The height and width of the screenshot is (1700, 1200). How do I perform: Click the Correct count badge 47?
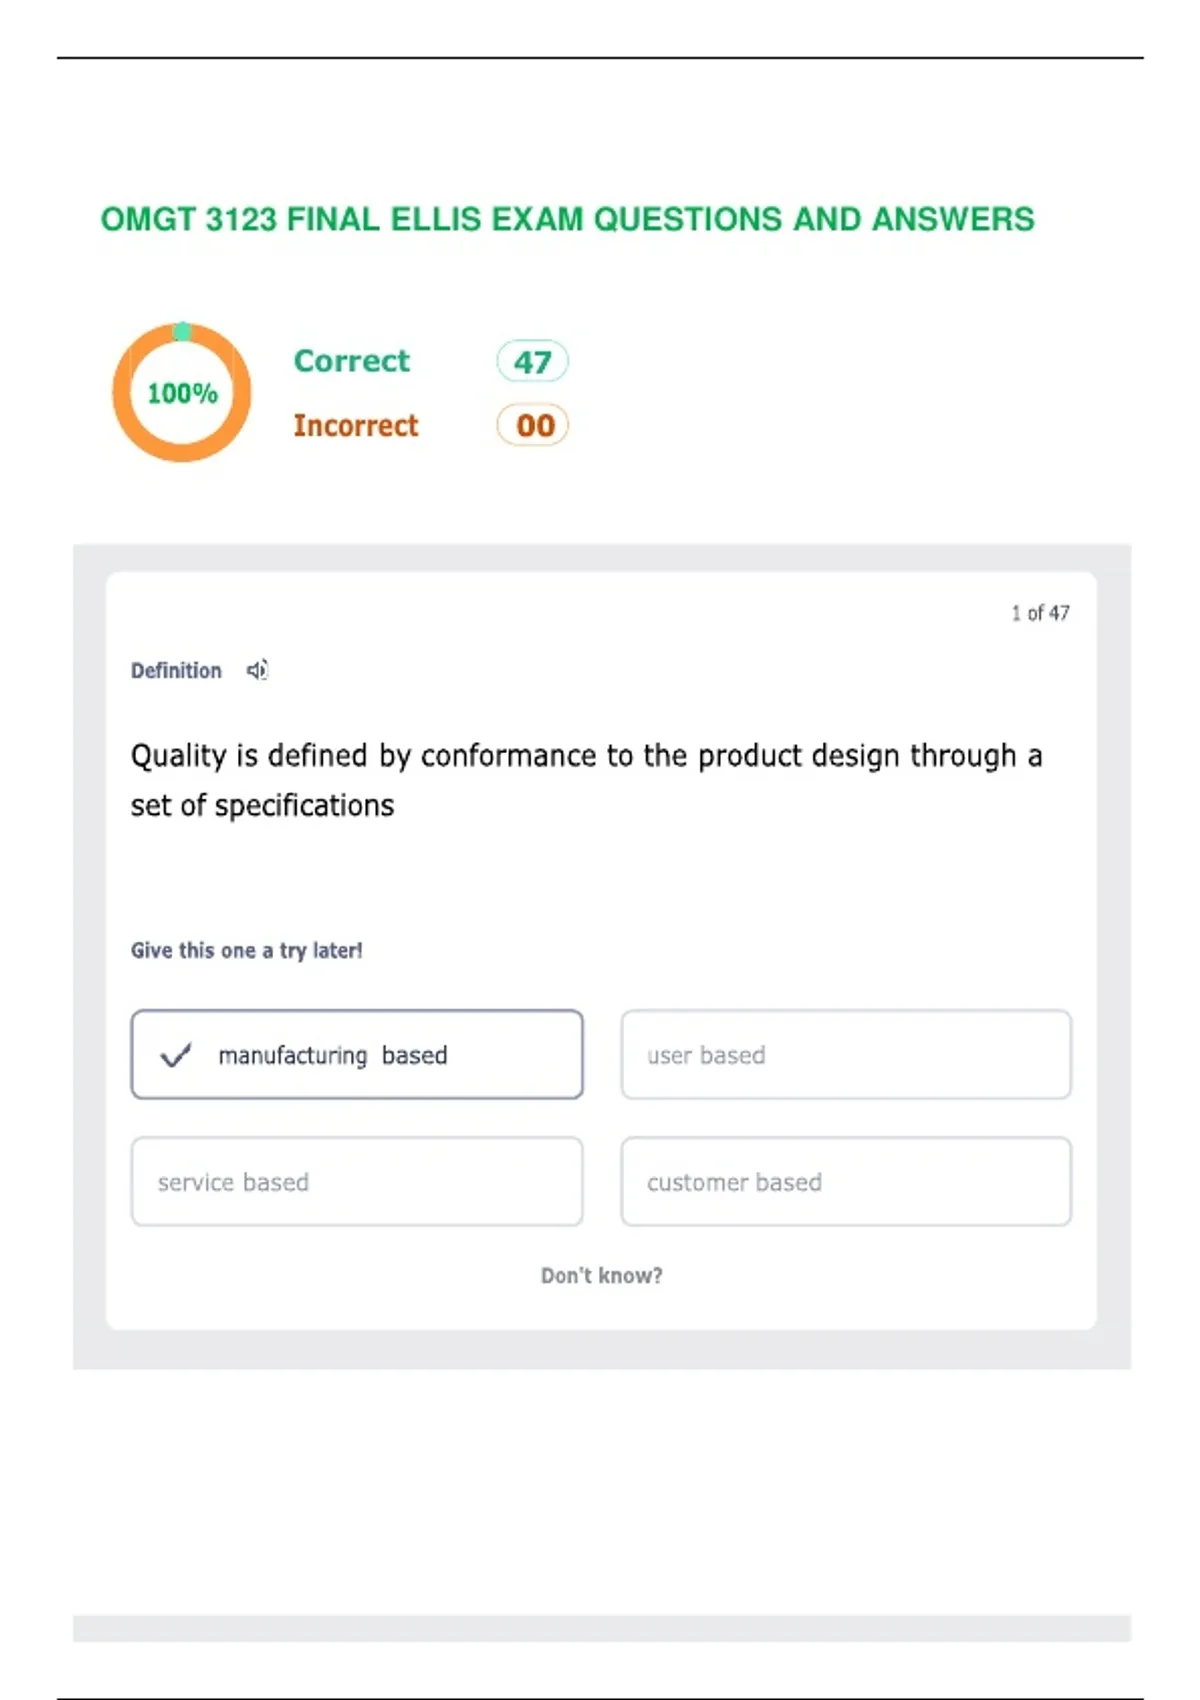coord(533,361)
